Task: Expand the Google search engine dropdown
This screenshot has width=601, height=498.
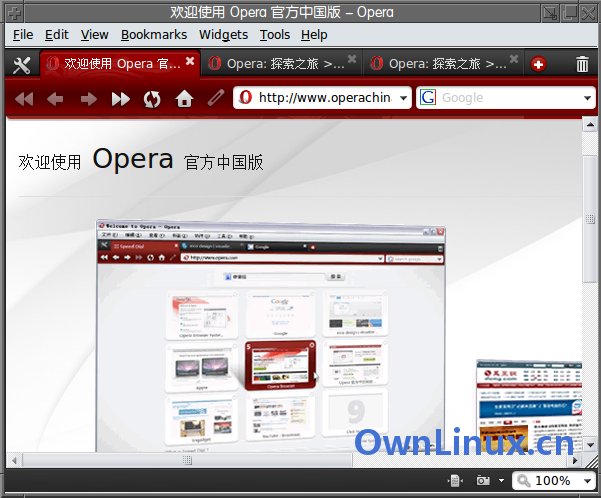Action: coord(587,98)
